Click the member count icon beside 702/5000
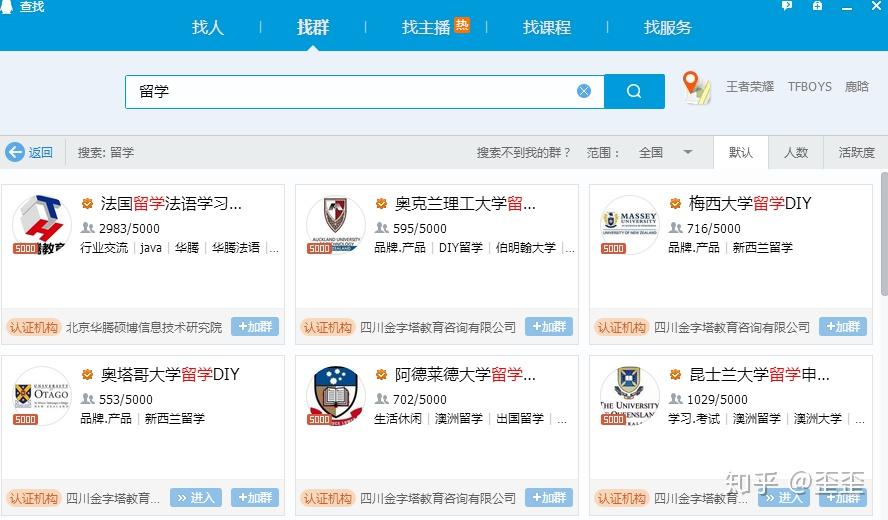 coord(382,399)
